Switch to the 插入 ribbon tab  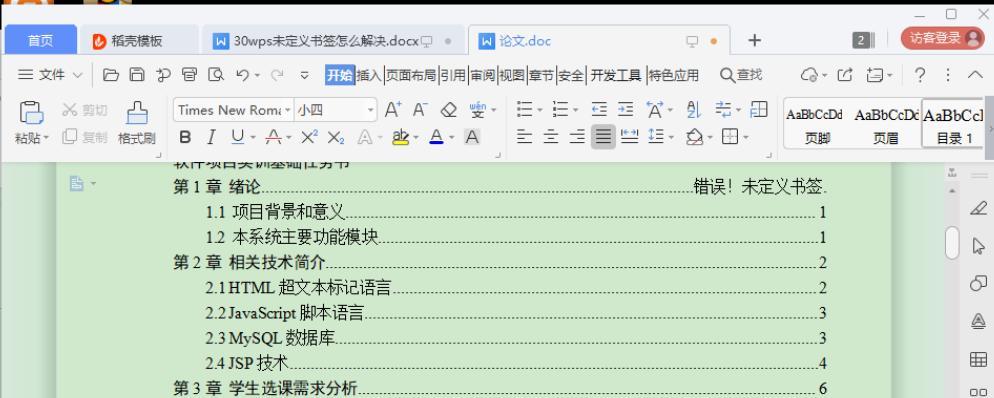pyautogui.click(x=369, y=75)
